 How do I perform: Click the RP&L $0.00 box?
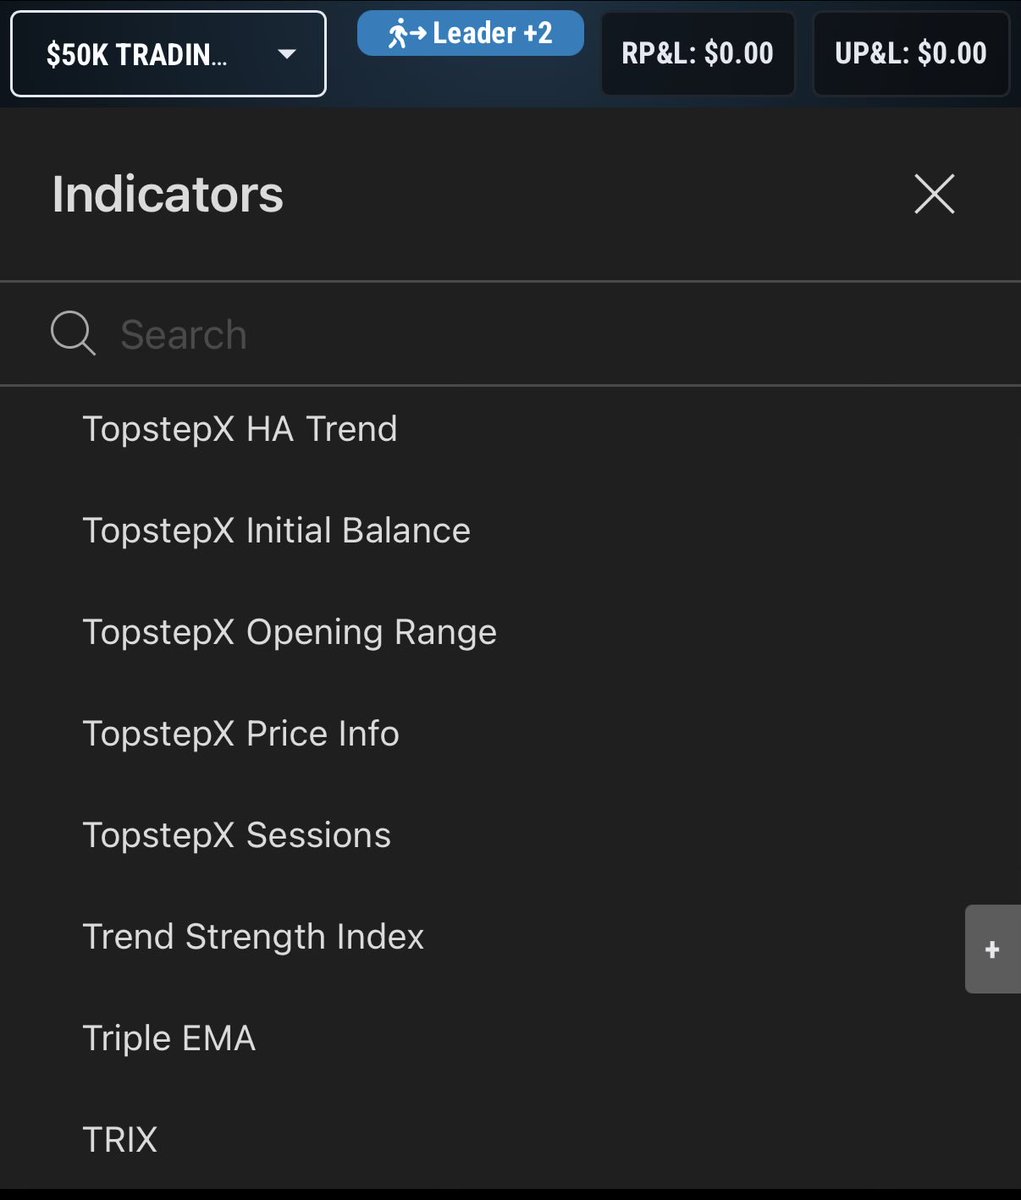point(697,53)
